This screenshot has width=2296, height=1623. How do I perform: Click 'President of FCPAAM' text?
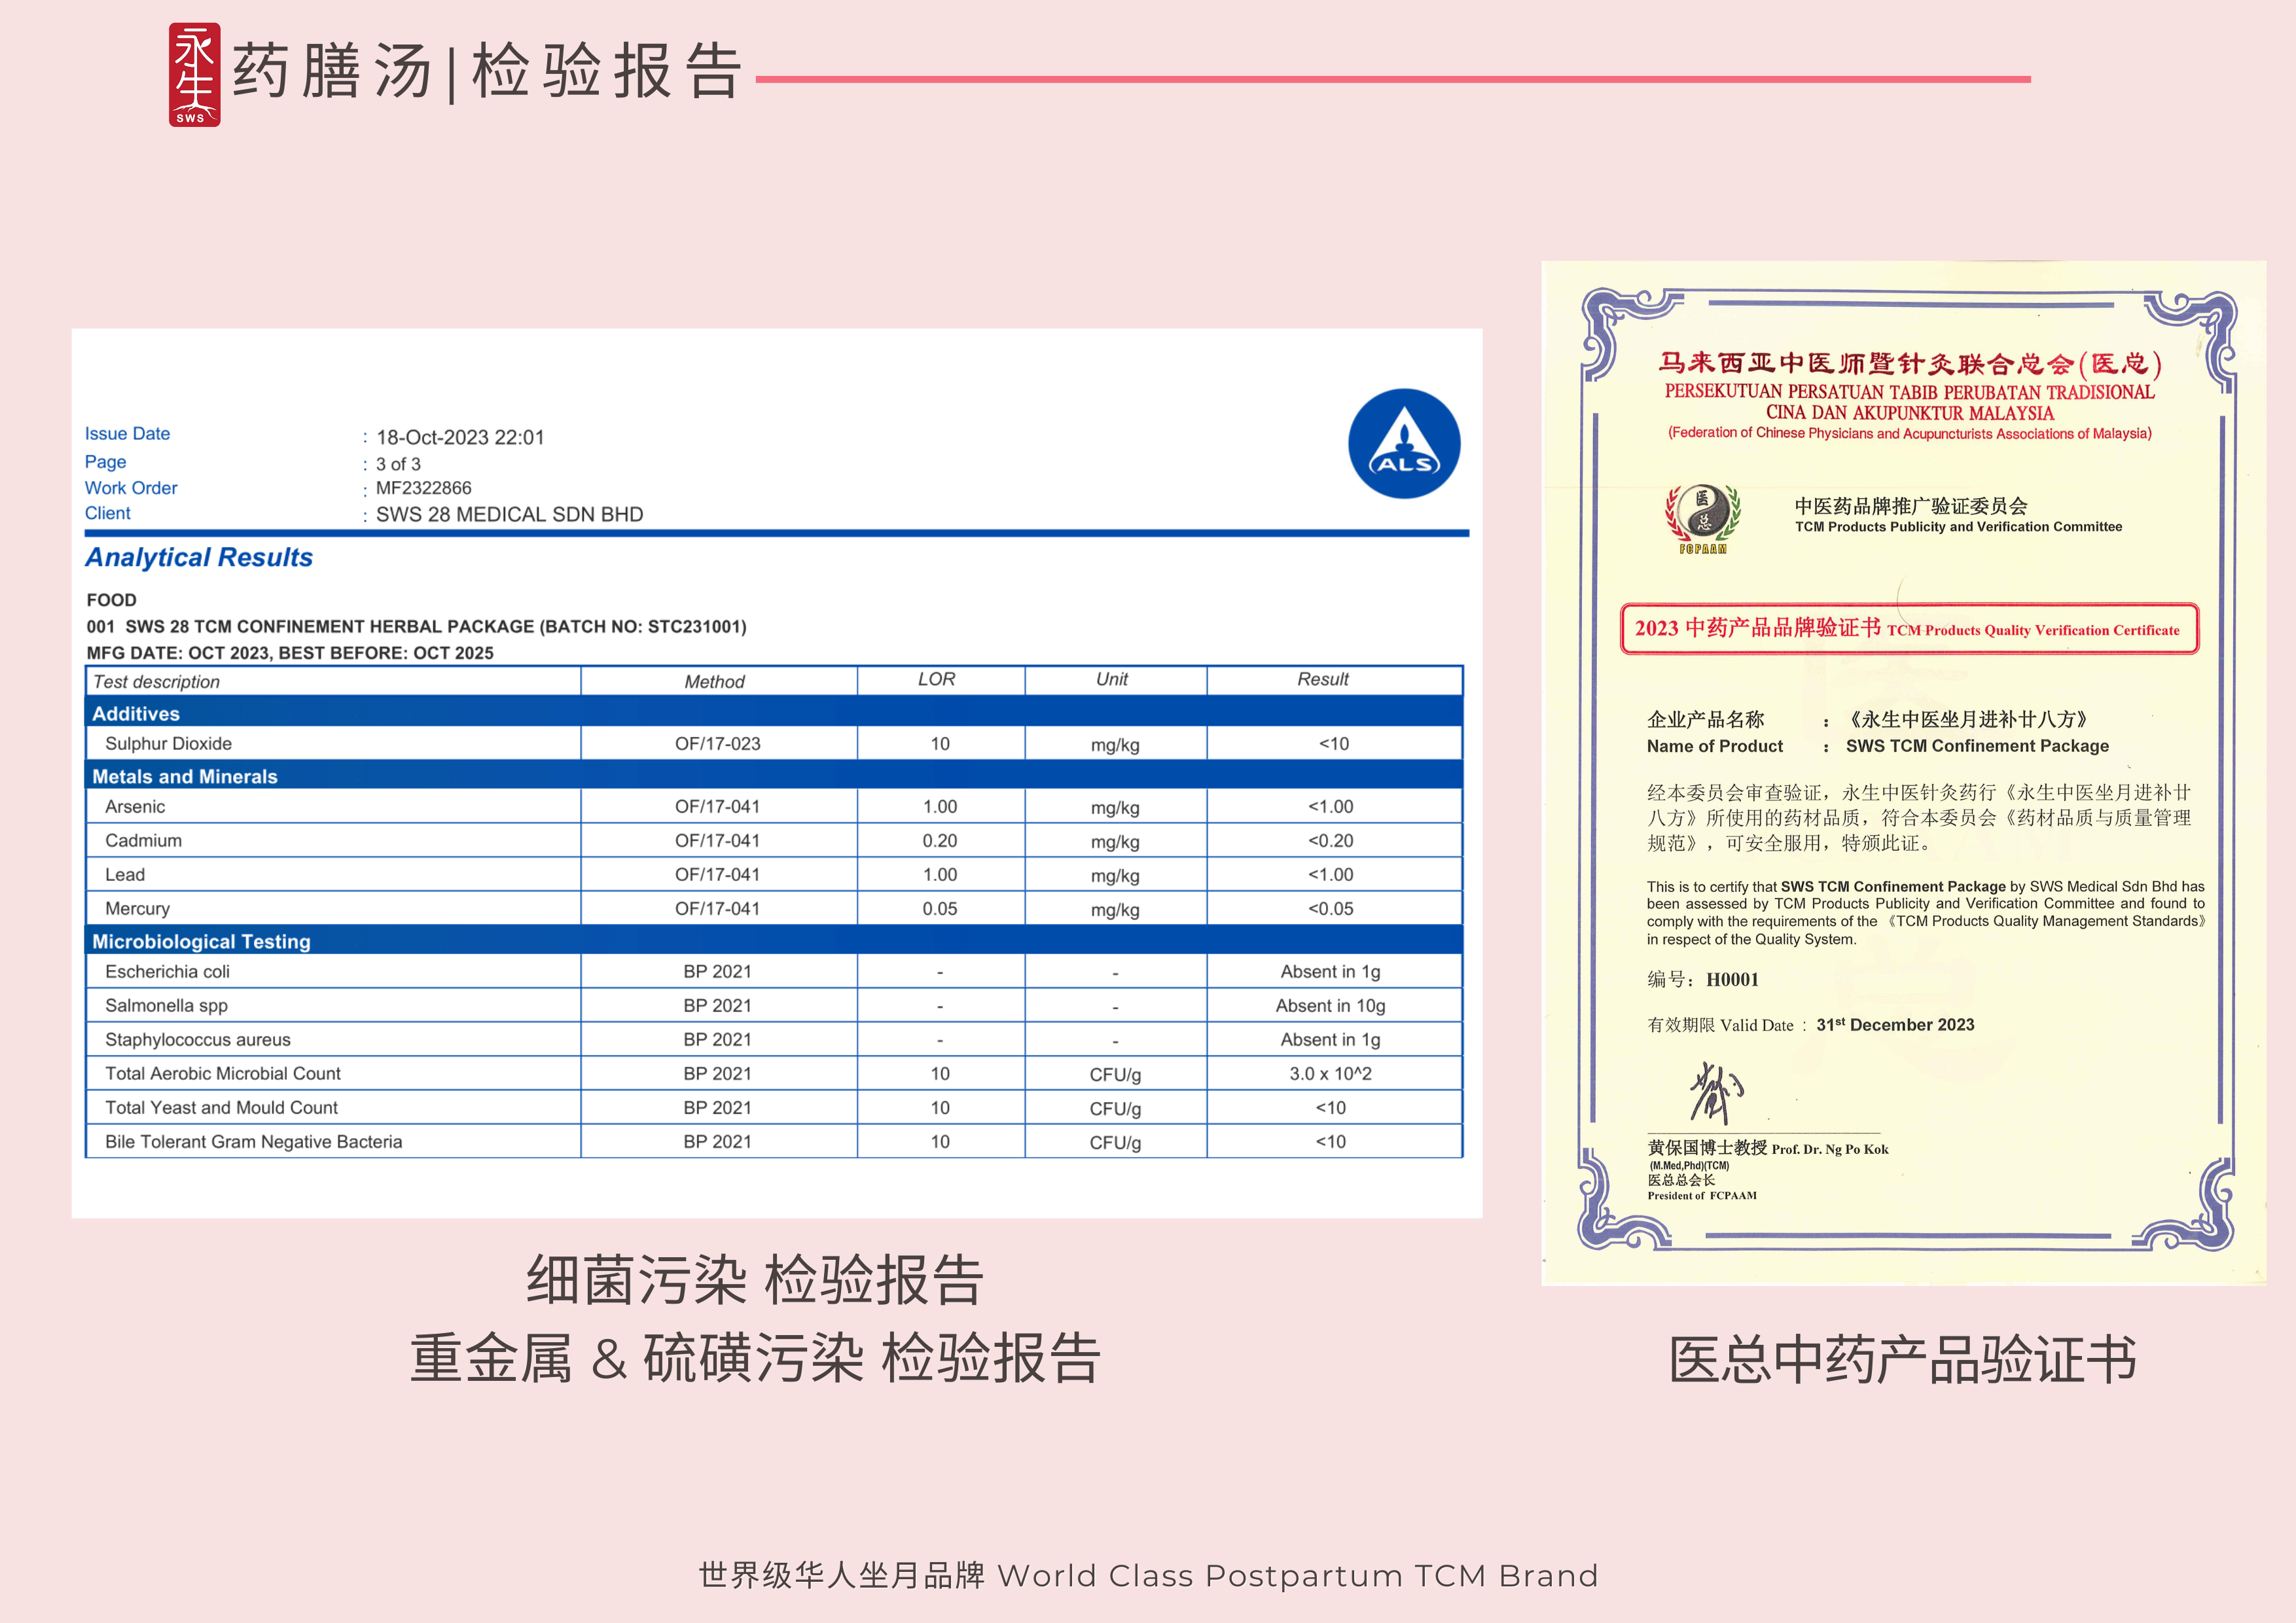(x=1702, y=1195)
